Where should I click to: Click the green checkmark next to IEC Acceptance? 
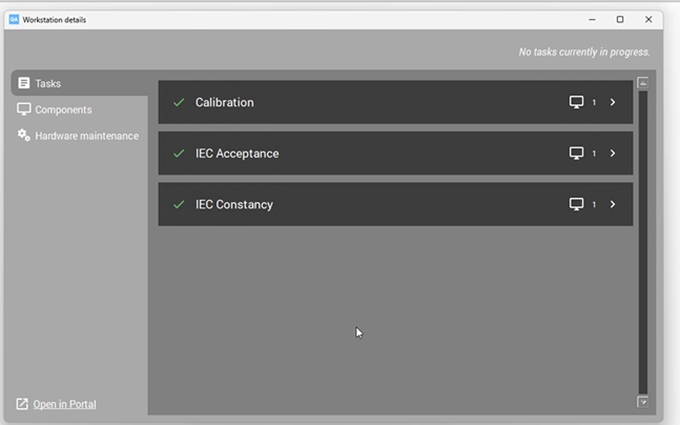tap(179, 153)
